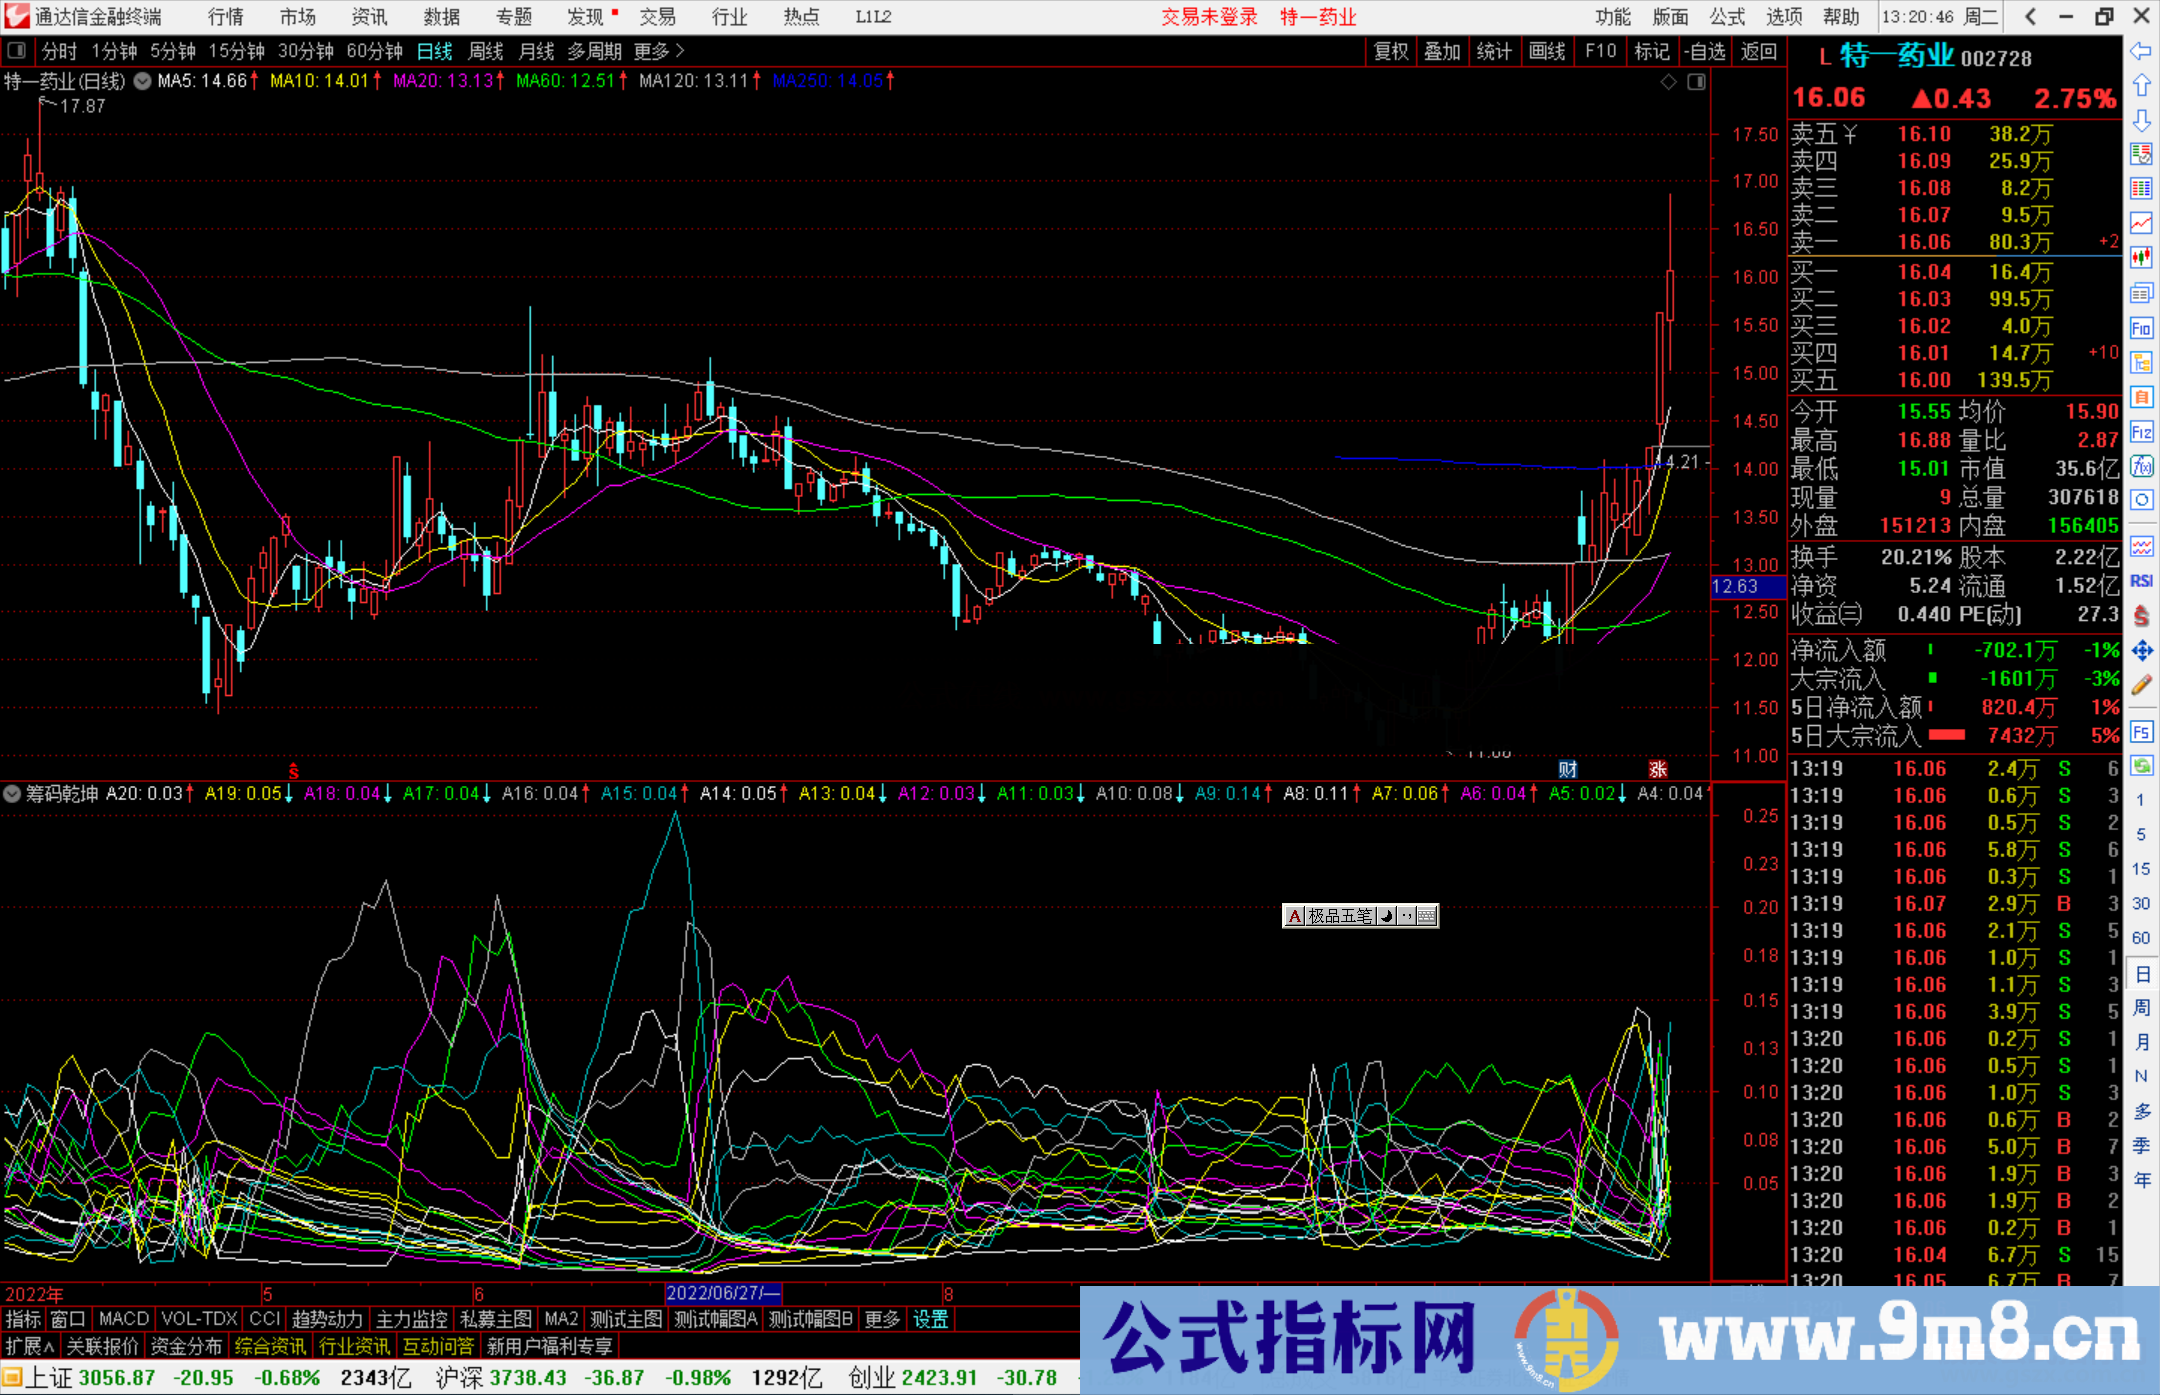Click the down arrow icon in right sidebar
Image resolution: width=2160 pixels, height=1395 pixels.
(x=2141, y=120)
